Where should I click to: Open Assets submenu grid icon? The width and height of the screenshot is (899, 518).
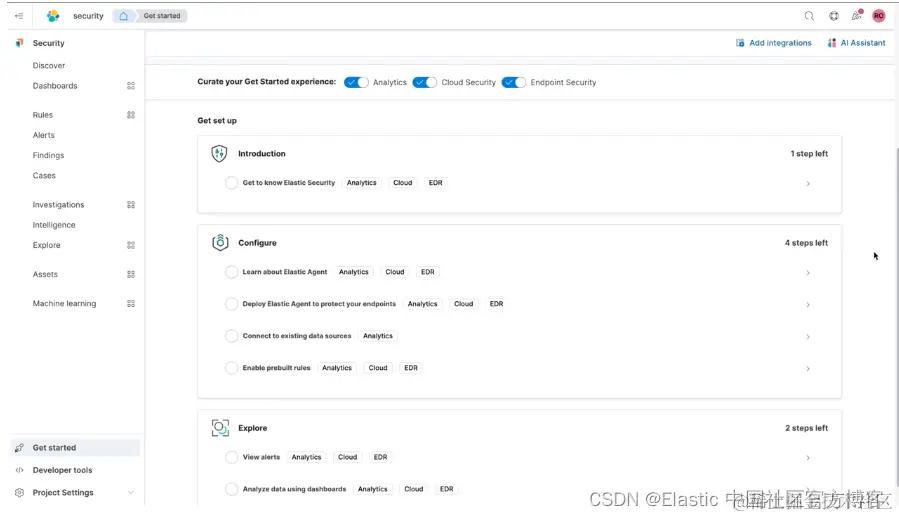click(x=131, y=275)
